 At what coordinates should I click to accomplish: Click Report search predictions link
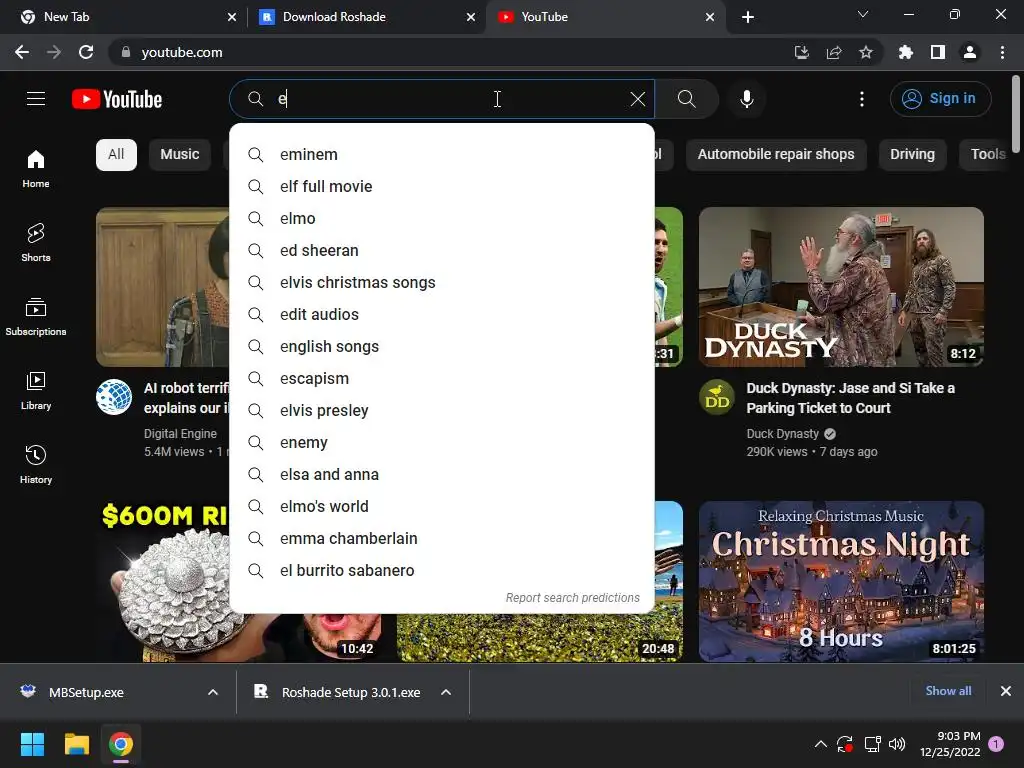[x=573, y=598]
